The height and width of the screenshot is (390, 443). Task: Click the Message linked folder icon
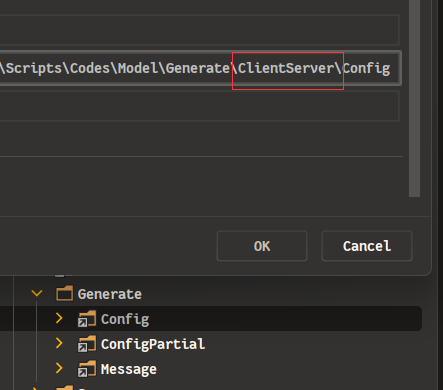tap(87, 369)
